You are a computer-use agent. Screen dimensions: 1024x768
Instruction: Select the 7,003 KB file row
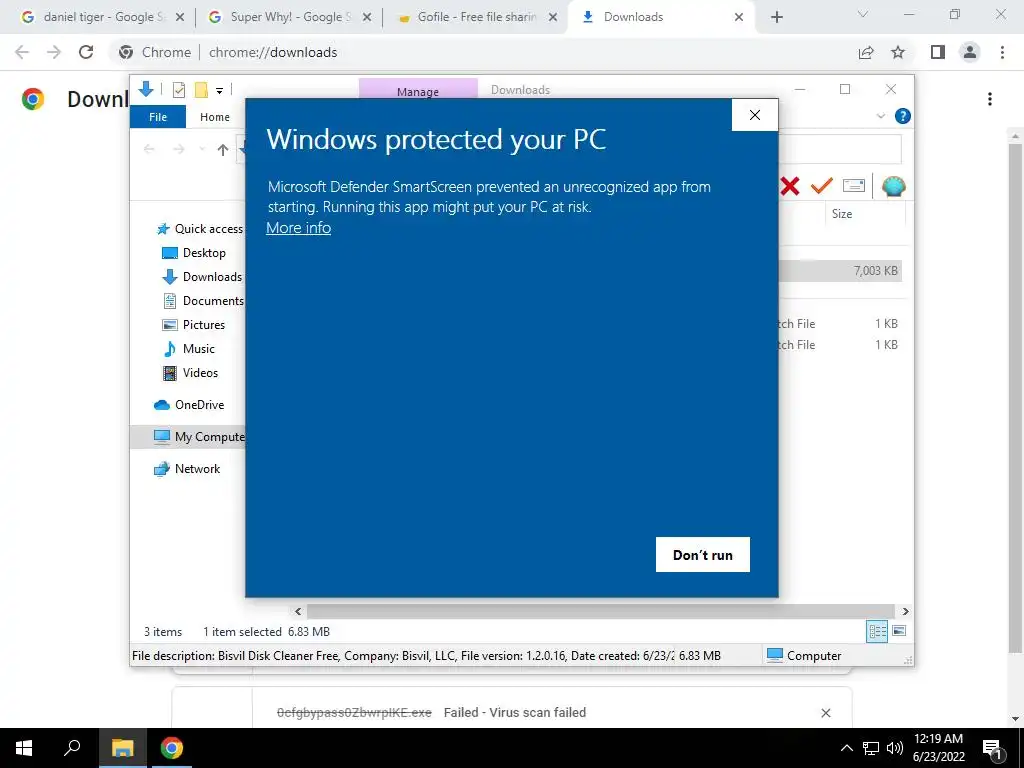click(840, 271)
